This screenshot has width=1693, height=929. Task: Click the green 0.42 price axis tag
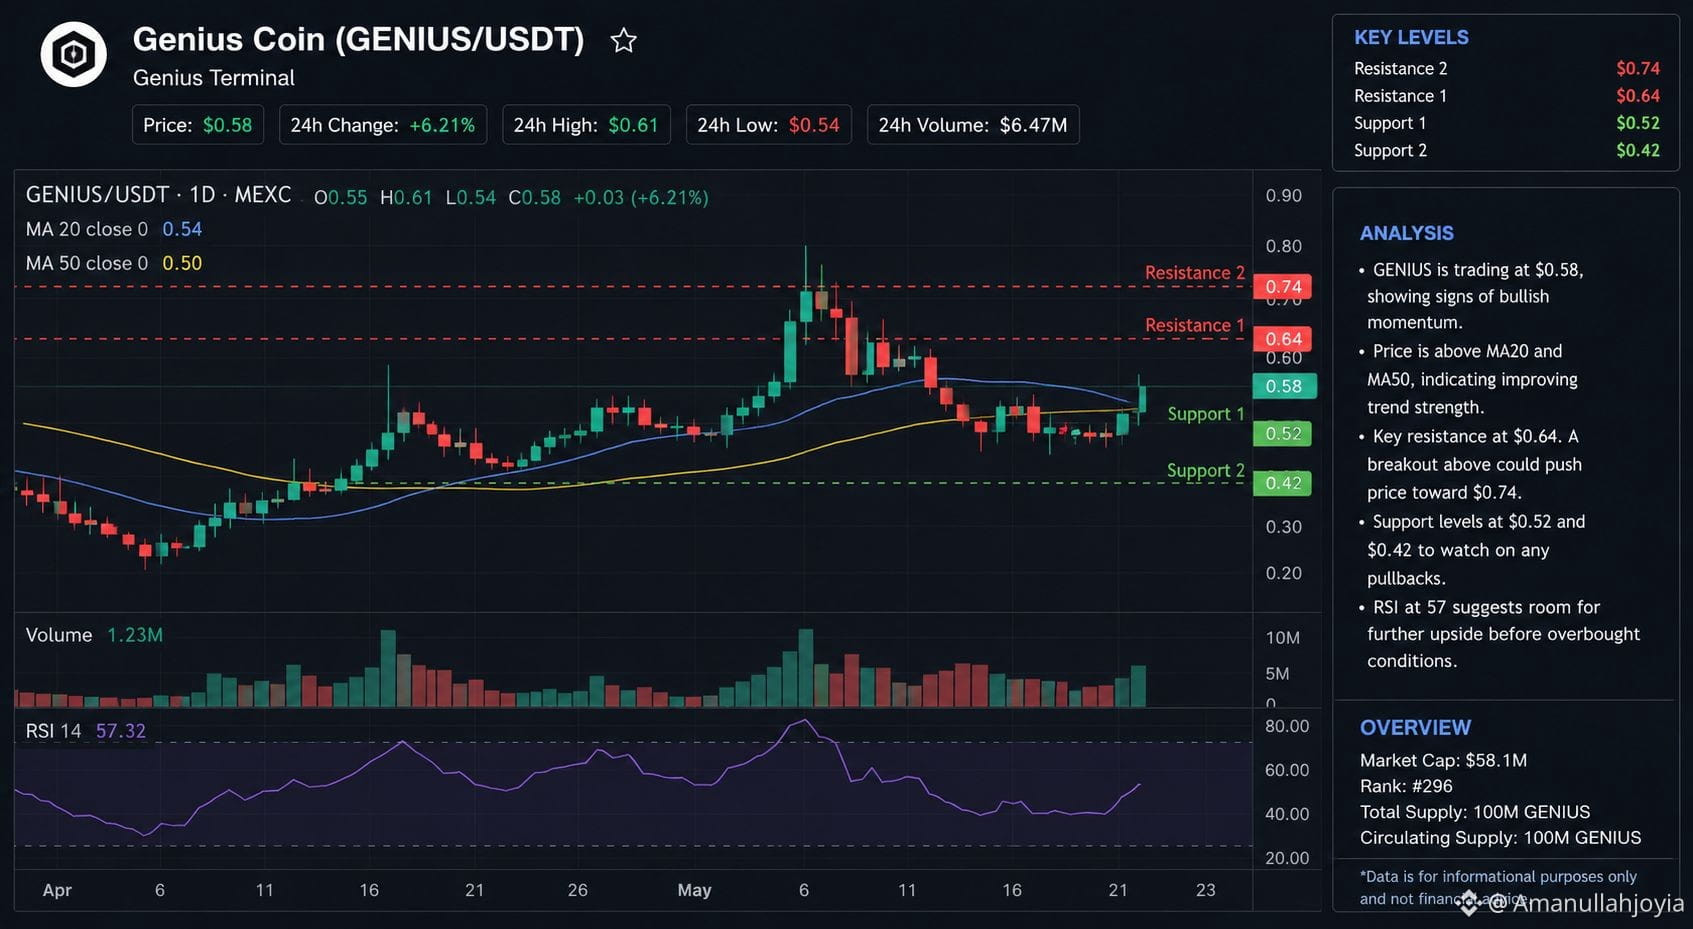pyautogui.click(x=1283, y=483)
